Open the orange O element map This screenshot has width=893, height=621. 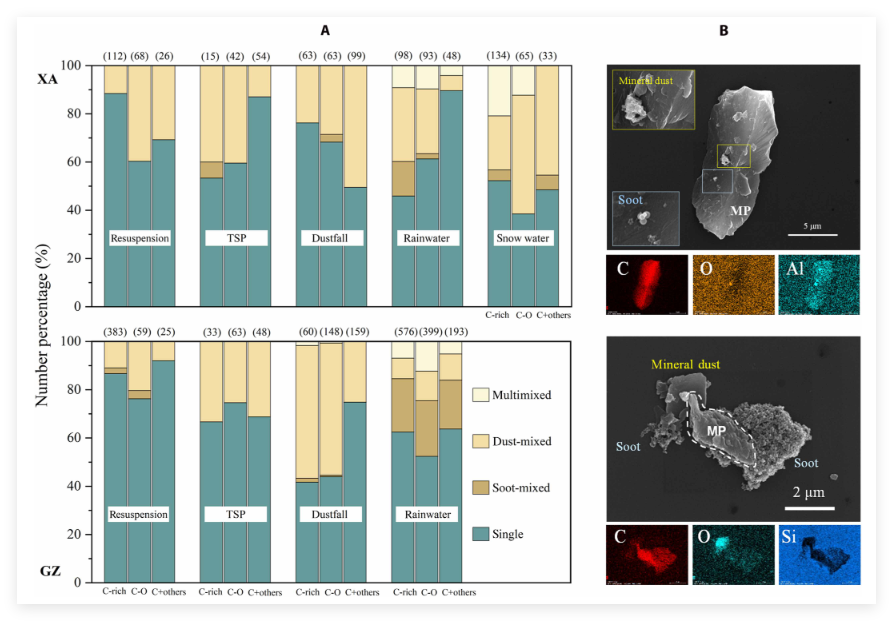tap(733, 285)
